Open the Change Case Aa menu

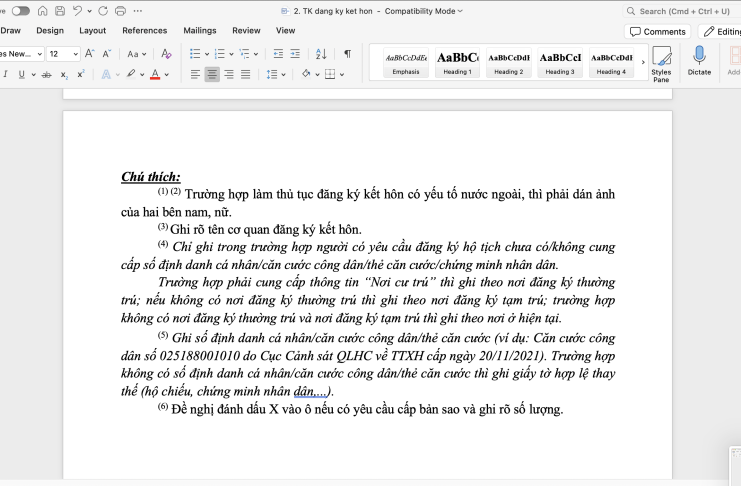[x=137, y=54]
